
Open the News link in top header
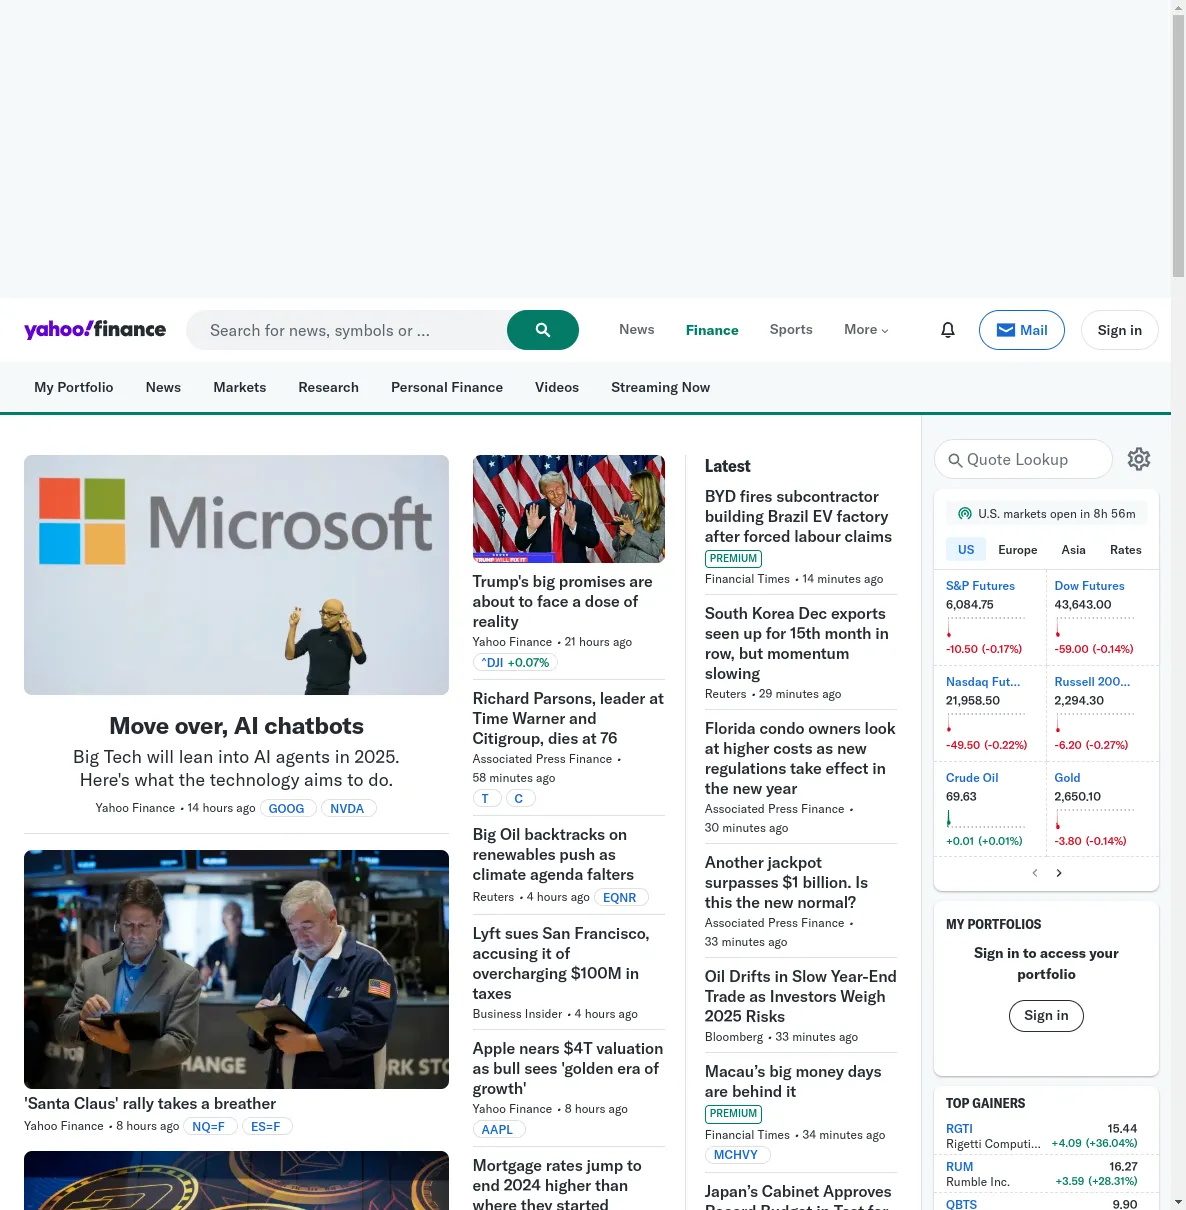[636, 330]
